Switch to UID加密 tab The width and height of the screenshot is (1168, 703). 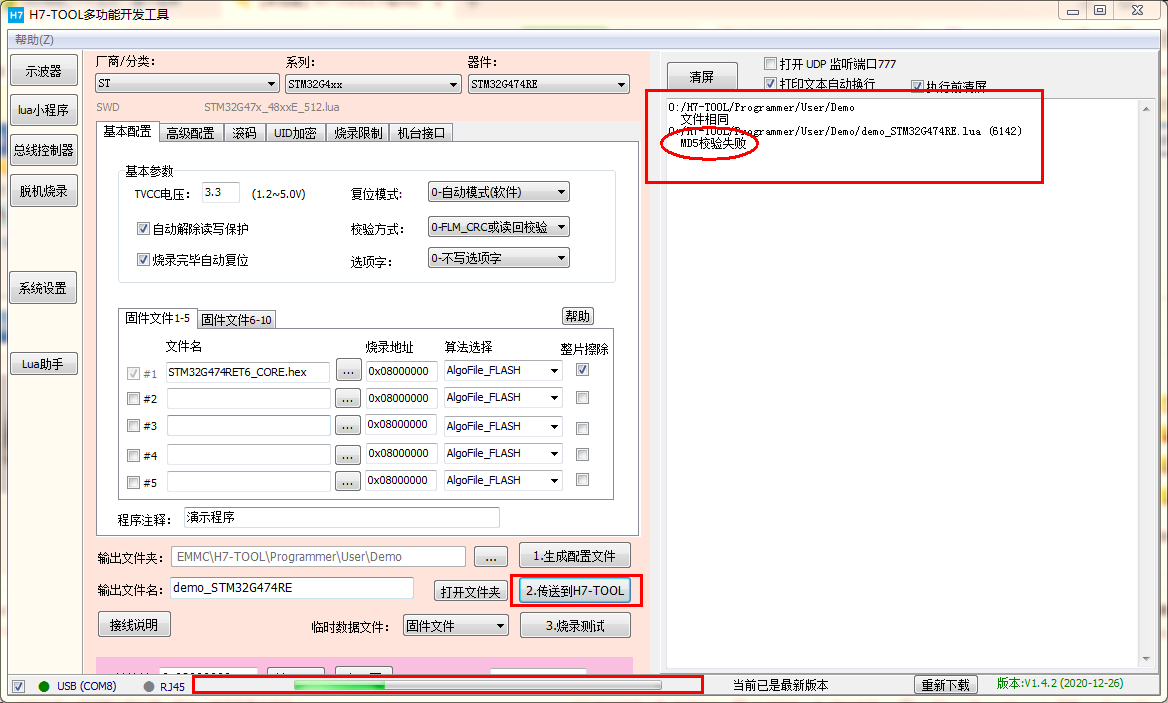[x=295, y=133]
